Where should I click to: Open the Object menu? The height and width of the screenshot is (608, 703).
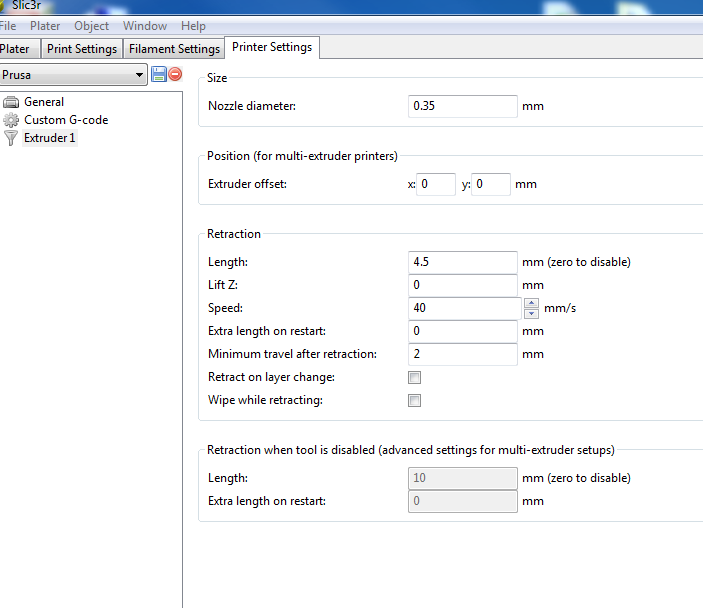92,26
